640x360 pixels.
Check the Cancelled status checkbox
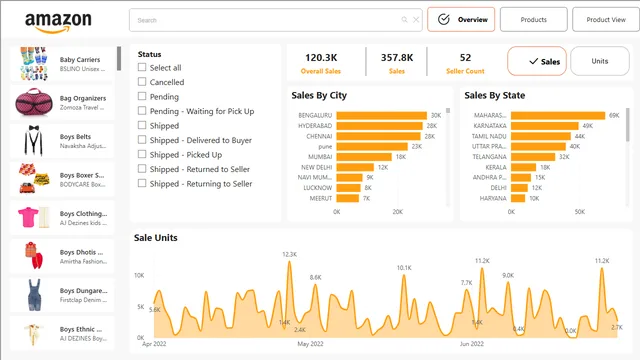[142, 82]
